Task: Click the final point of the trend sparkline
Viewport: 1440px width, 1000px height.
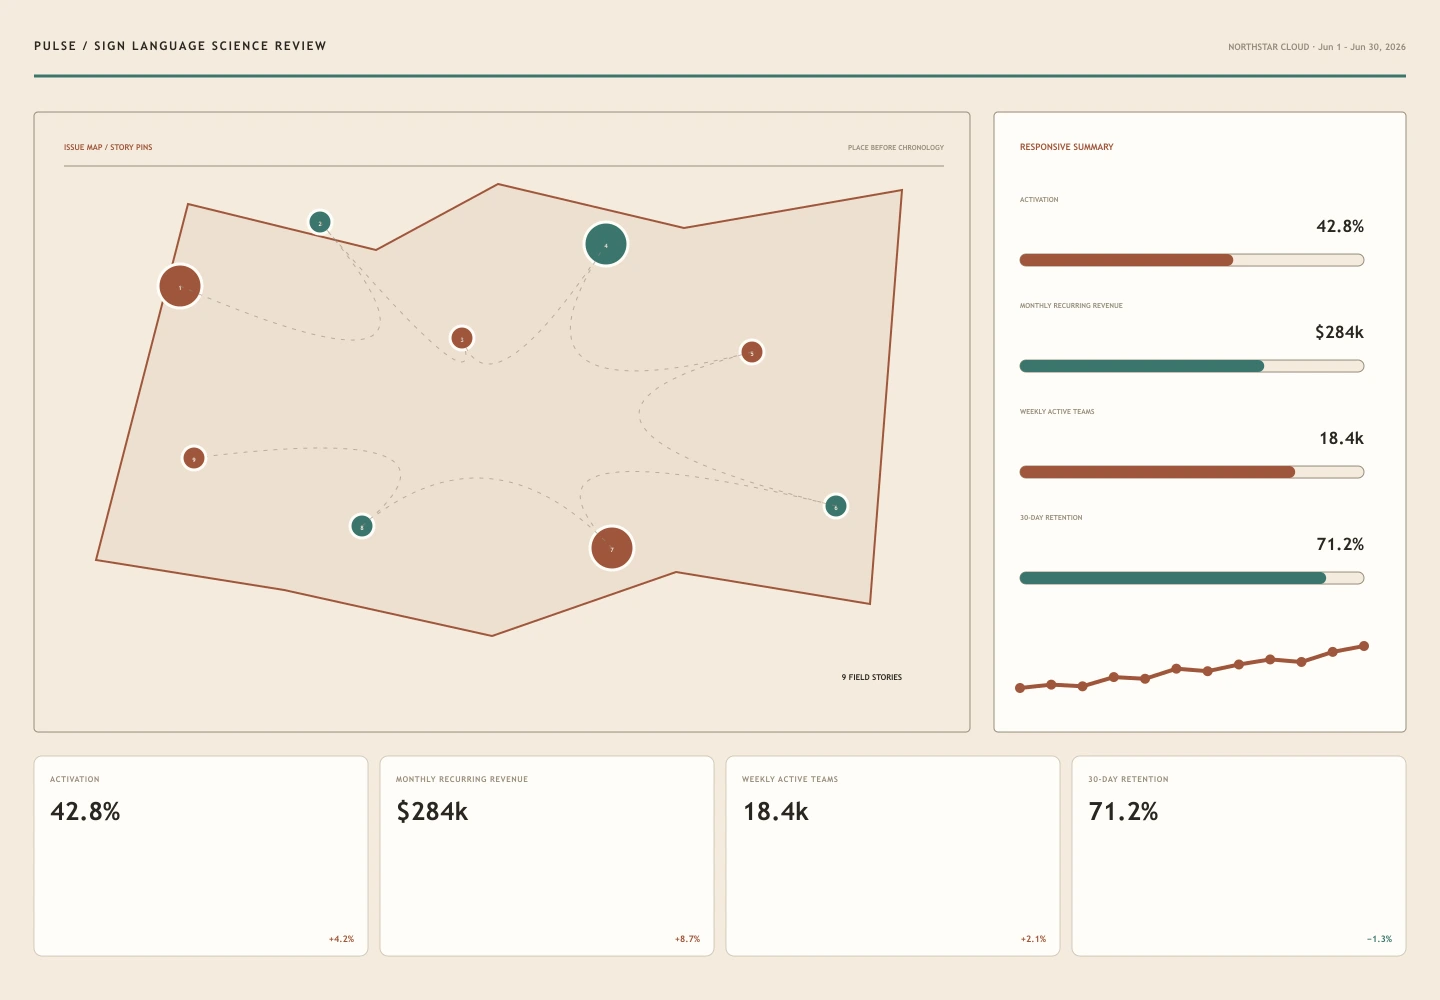Action: tap(1364, 646)
